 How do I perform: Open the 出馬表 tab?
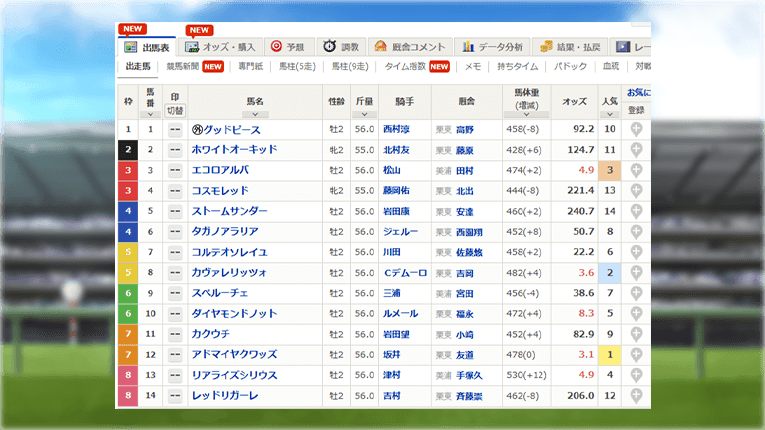click(x=147, y=47)
